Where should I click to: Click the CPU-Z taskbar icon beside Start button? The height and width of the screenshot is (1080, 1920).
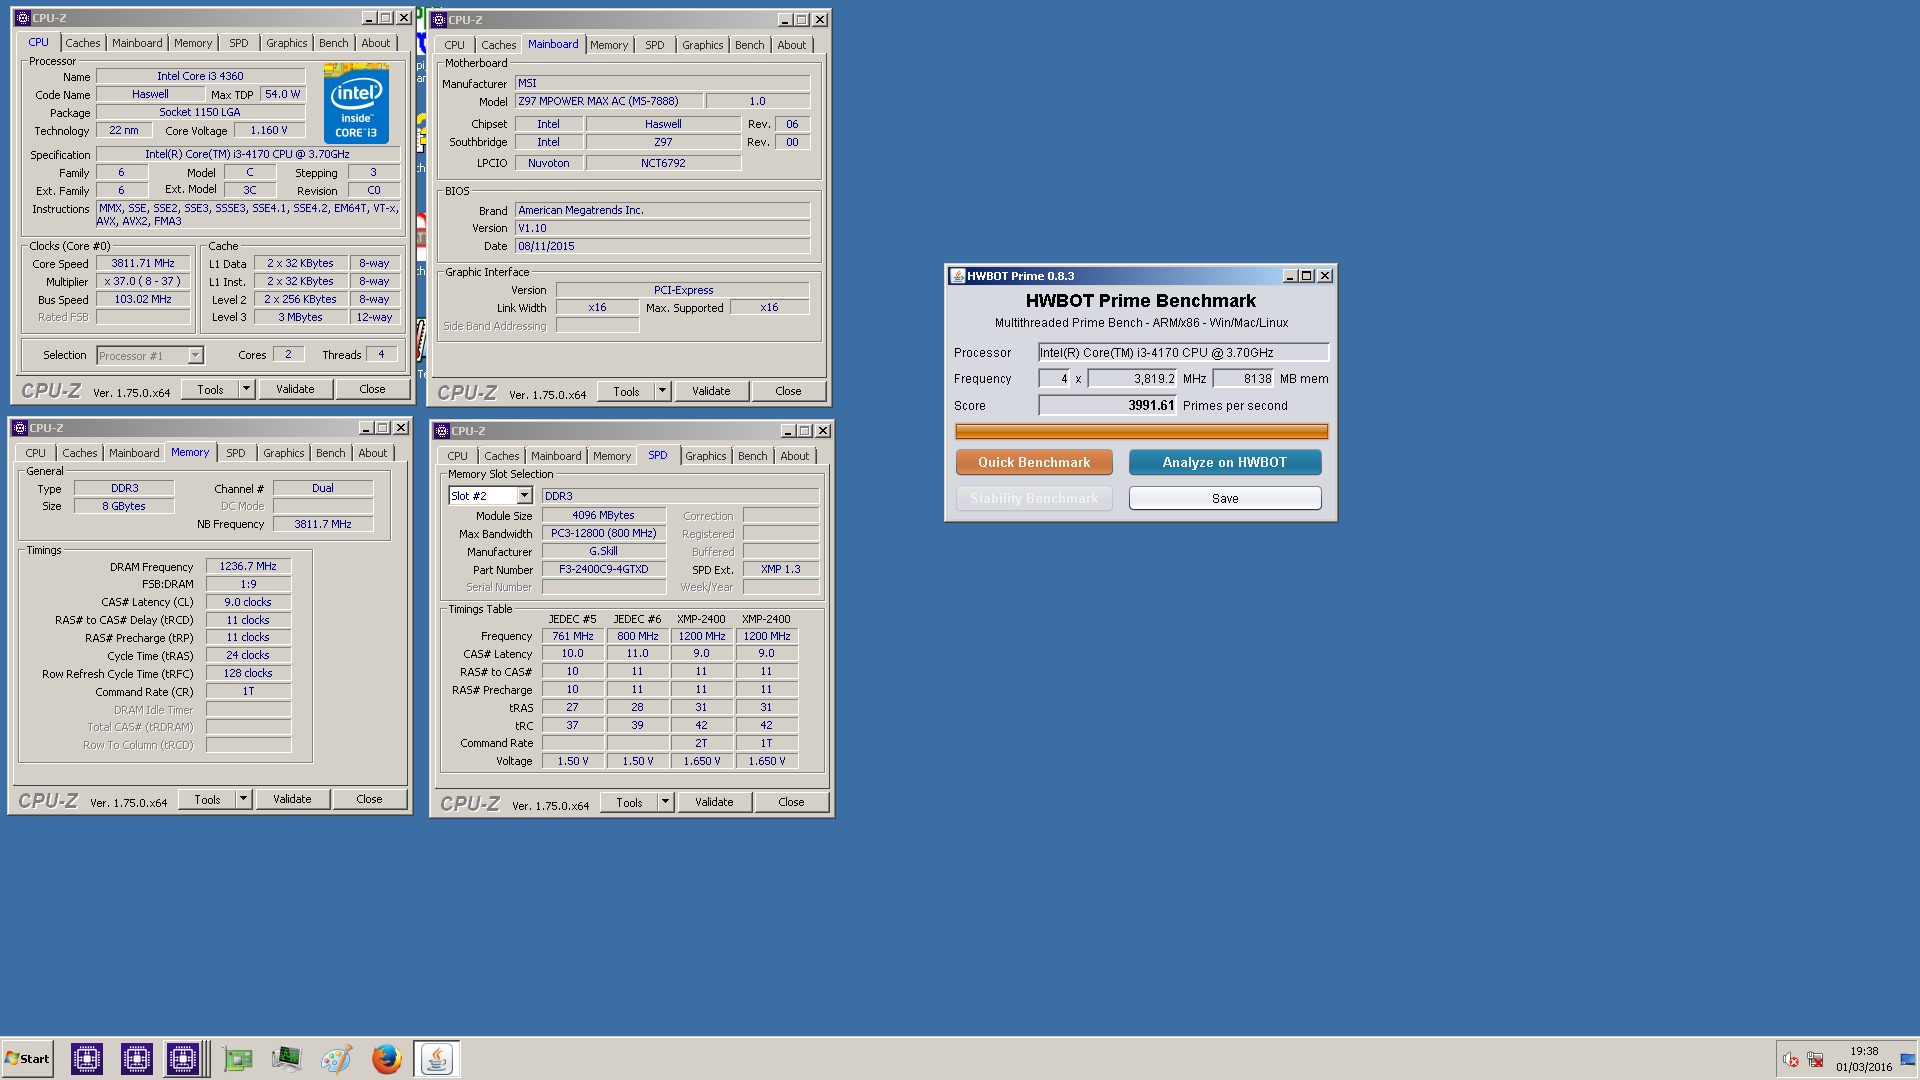coord(87,1059)
